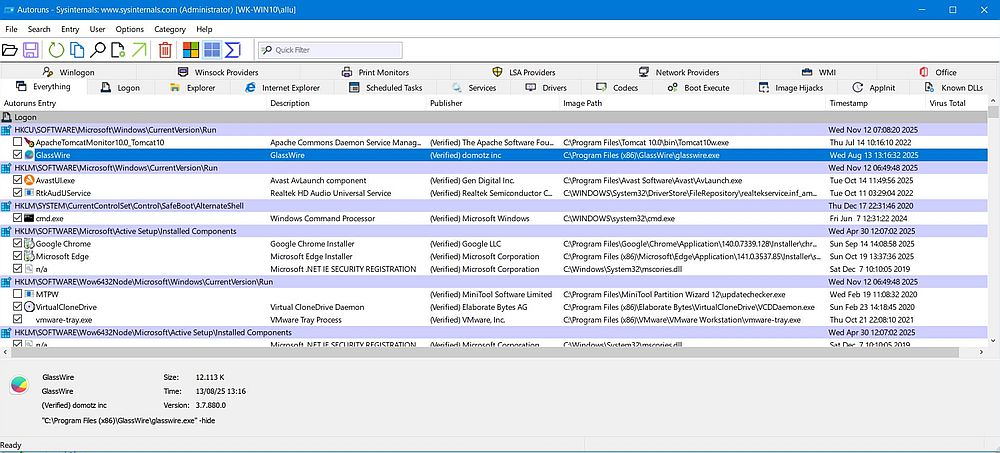Click the Virtual CloneDrive disc icon

coord(29,307)
